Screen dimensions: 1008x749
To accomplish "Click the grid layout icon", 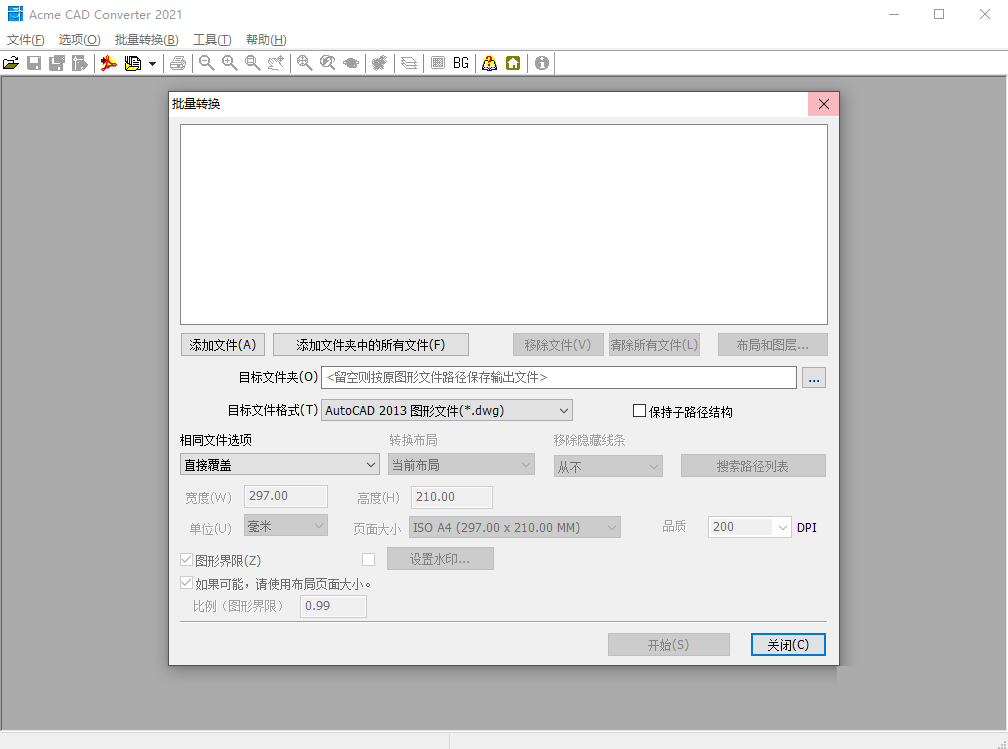I will point(438,63).
